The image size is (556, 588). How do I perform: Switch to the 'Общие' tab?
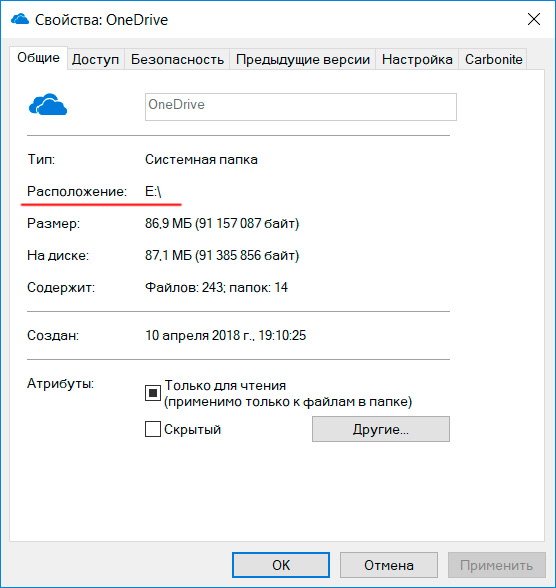pos(38,58)
